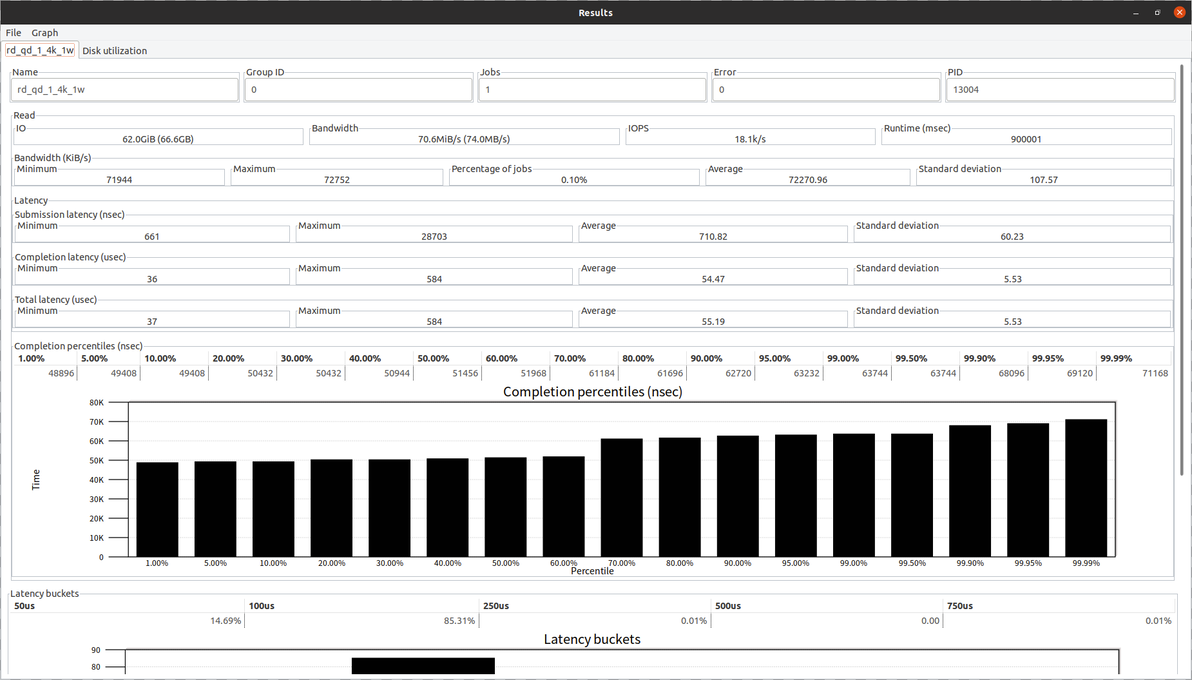Click the PID field showing 13004
Screen dimensions: 1192x680
tap(1060, 90)
